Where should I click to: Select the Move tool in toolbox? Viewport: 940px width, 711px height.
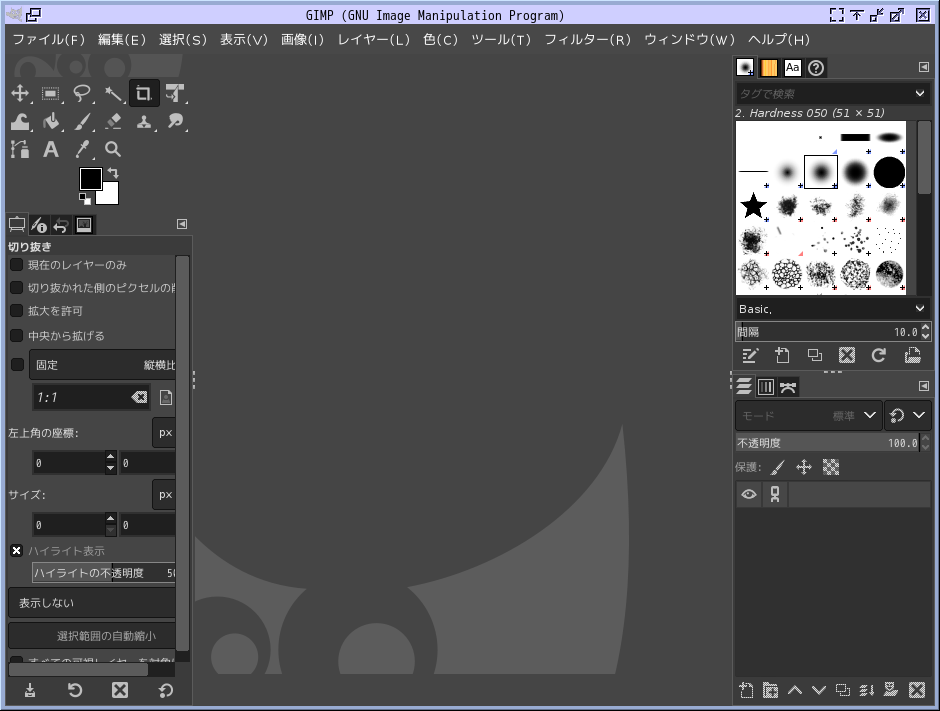point(20,94)
